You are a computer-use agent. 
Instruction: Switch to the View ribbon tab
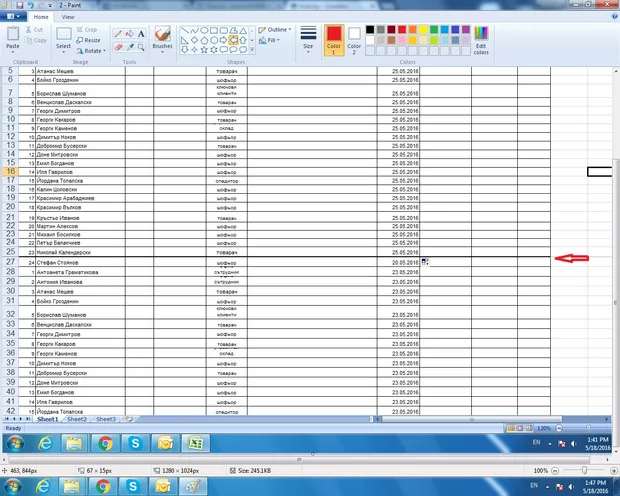67,17
